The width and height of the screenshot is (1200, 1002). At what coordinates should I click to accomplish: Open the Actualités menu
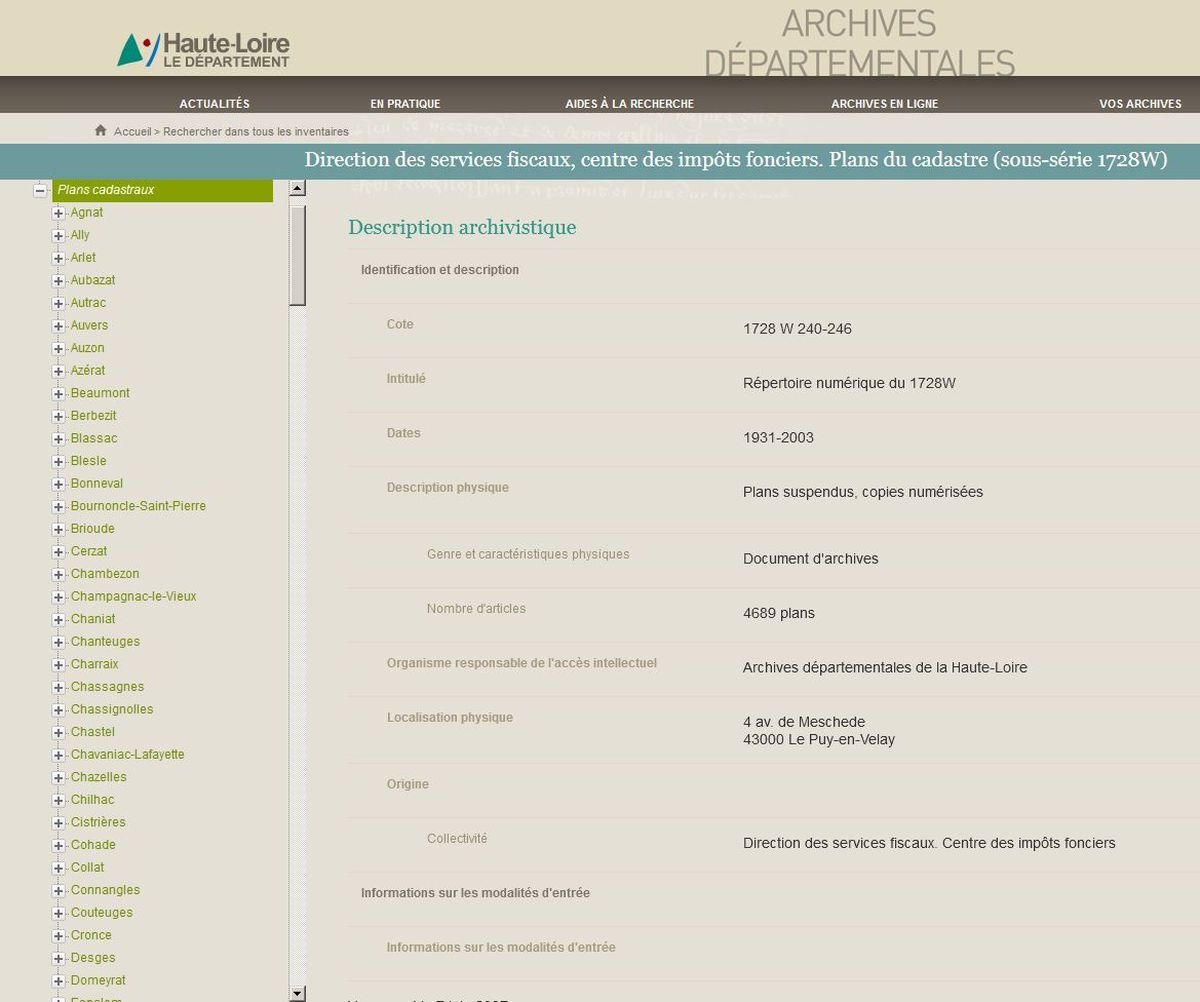(x=214, y=104)
